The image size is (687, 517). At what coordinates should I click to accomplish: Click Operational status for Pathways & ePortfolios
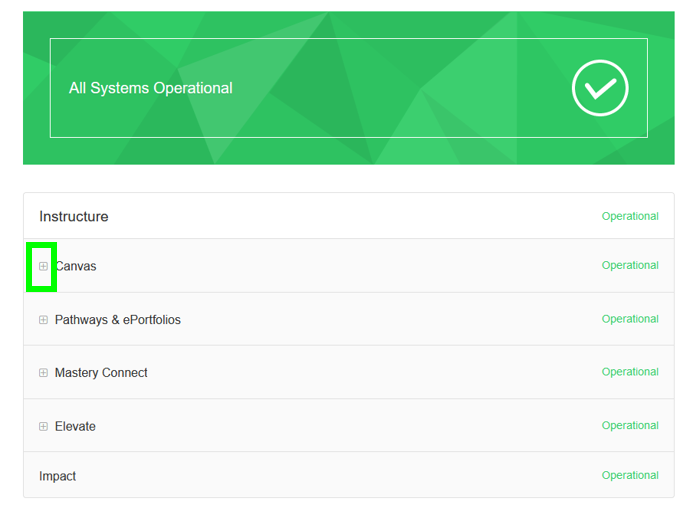(629, 319)
